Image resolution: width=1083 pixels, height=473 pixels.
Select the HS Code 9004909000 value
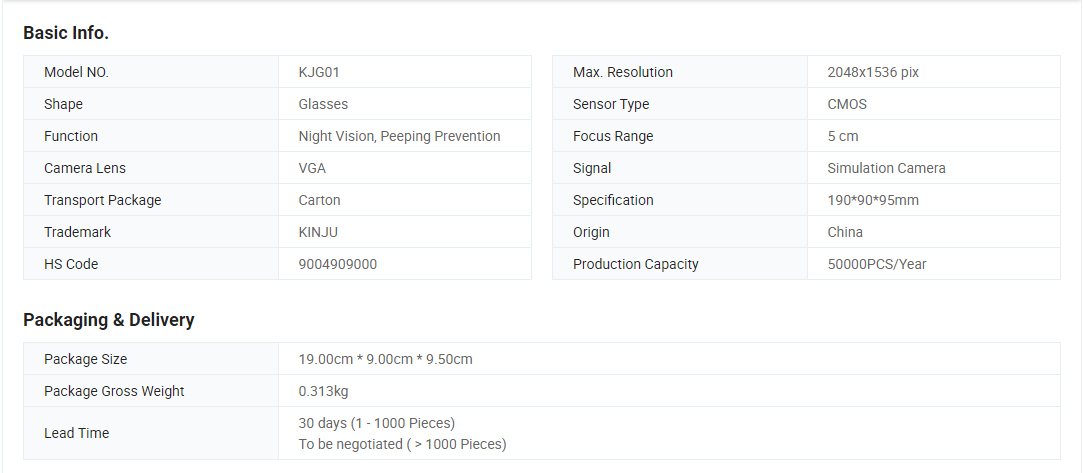[x=338, y=264]
